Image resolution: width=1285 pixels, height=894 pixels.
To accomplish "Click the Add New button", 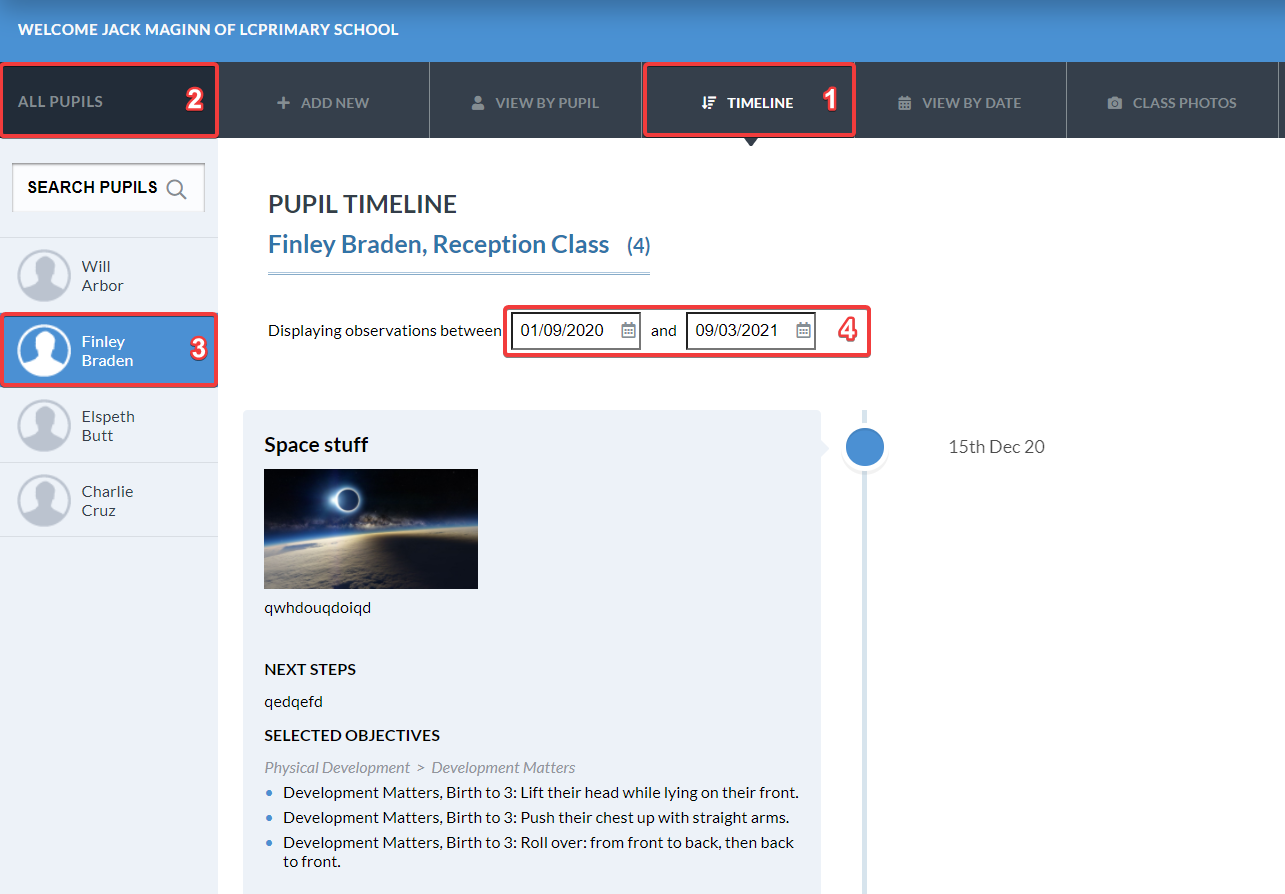I will [323, 101].
